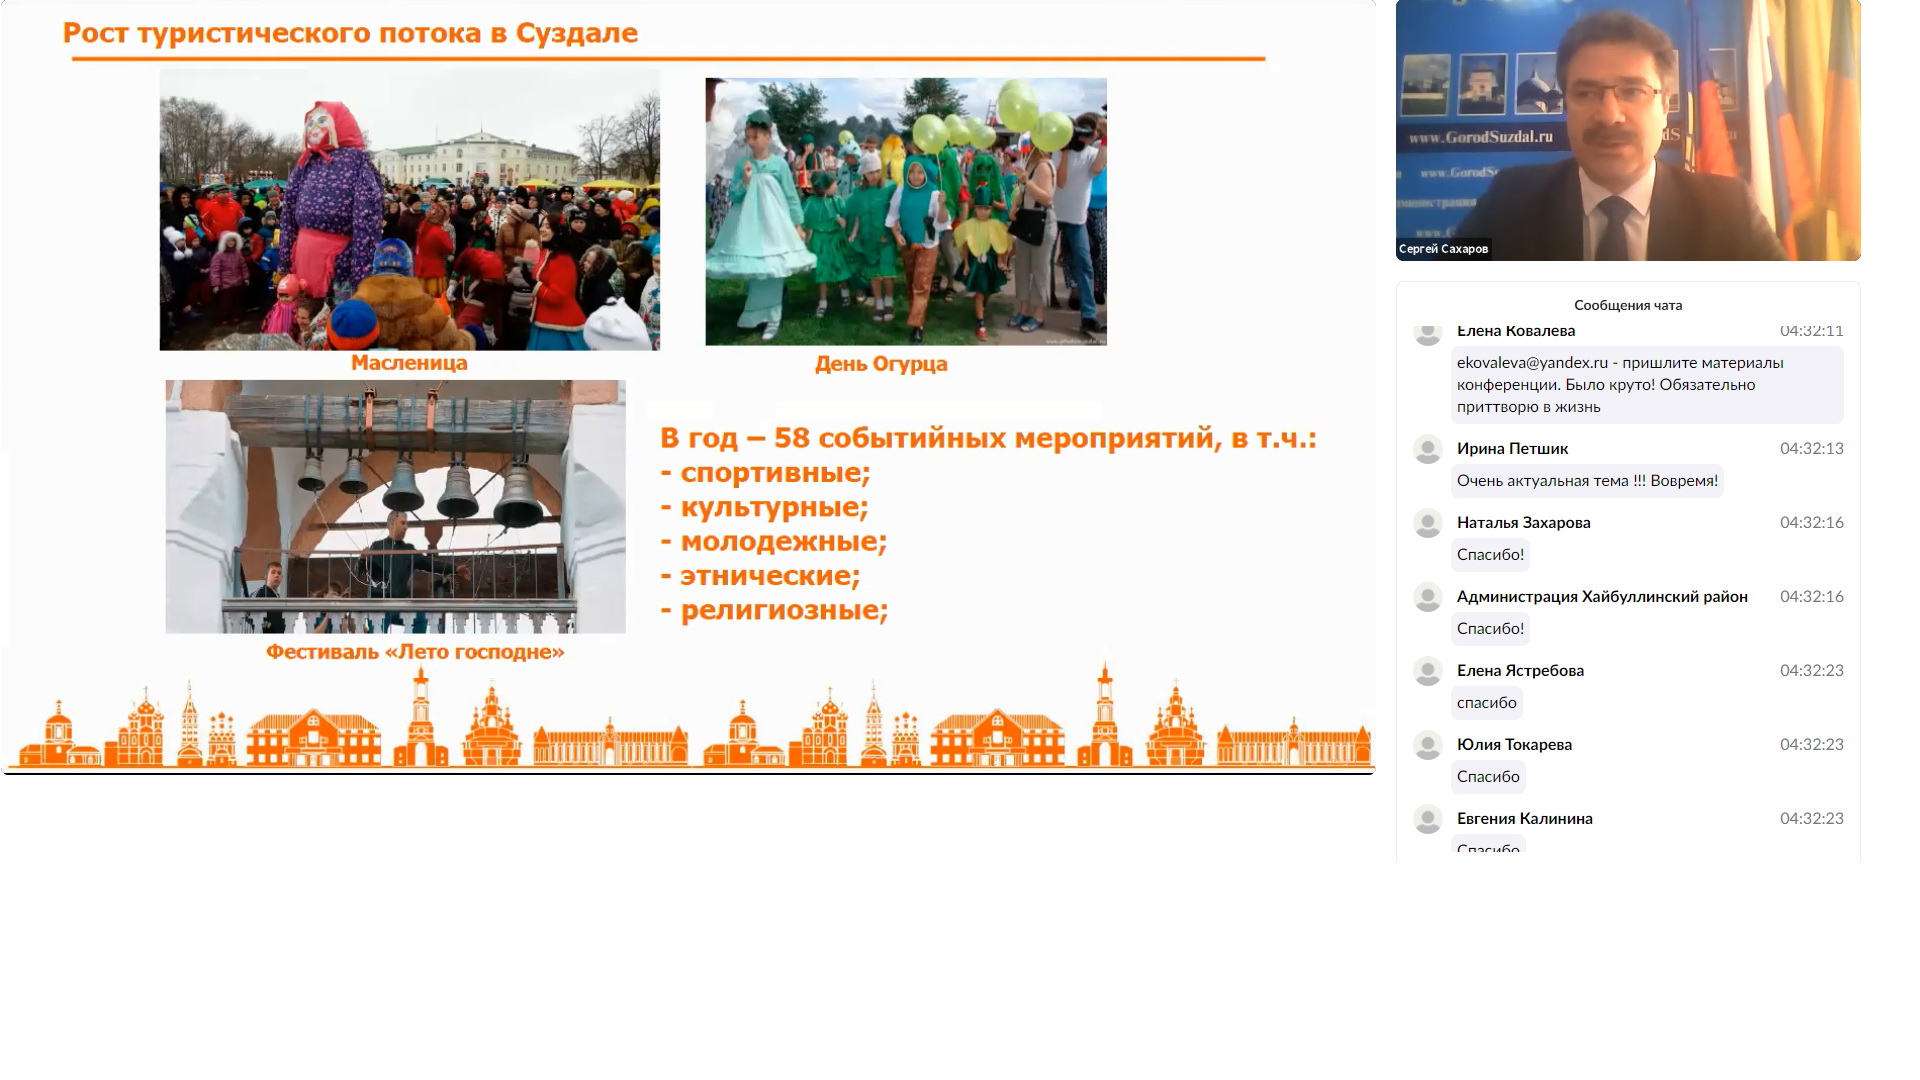This screenshot has height=1080, width=1920.
Task: Click Елена Ястребова's avatar icon
Action: (x=1428, y=672)
